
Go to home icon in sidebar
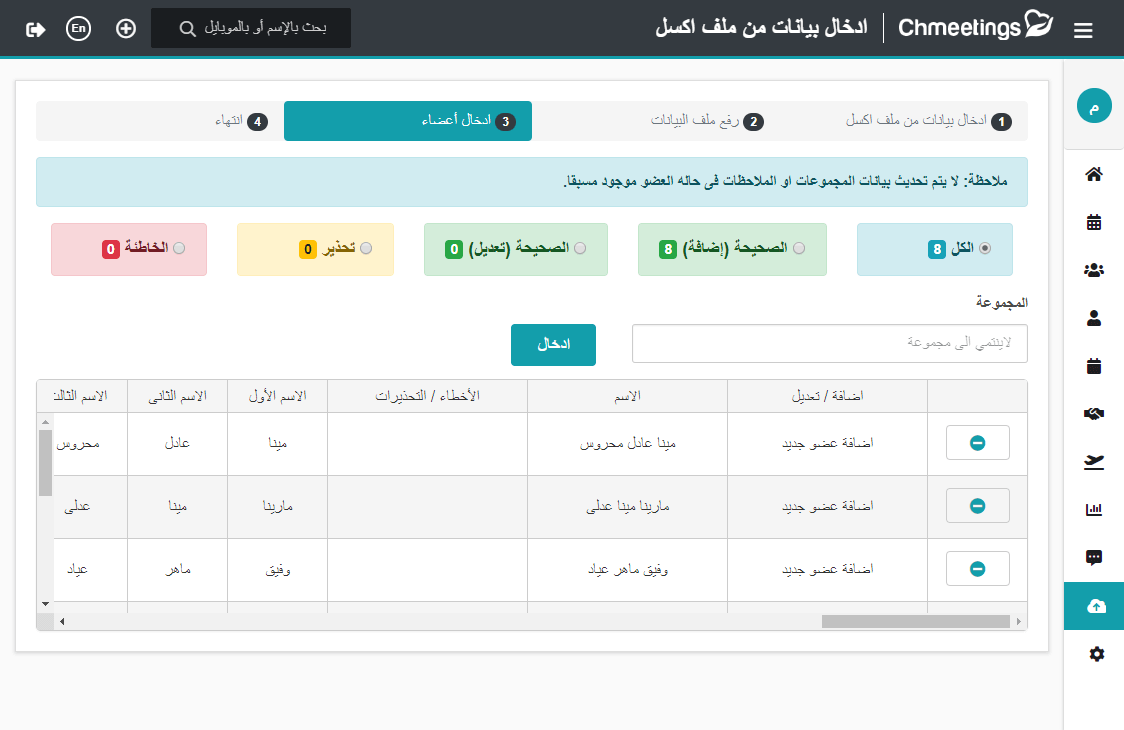[1094, 174]
